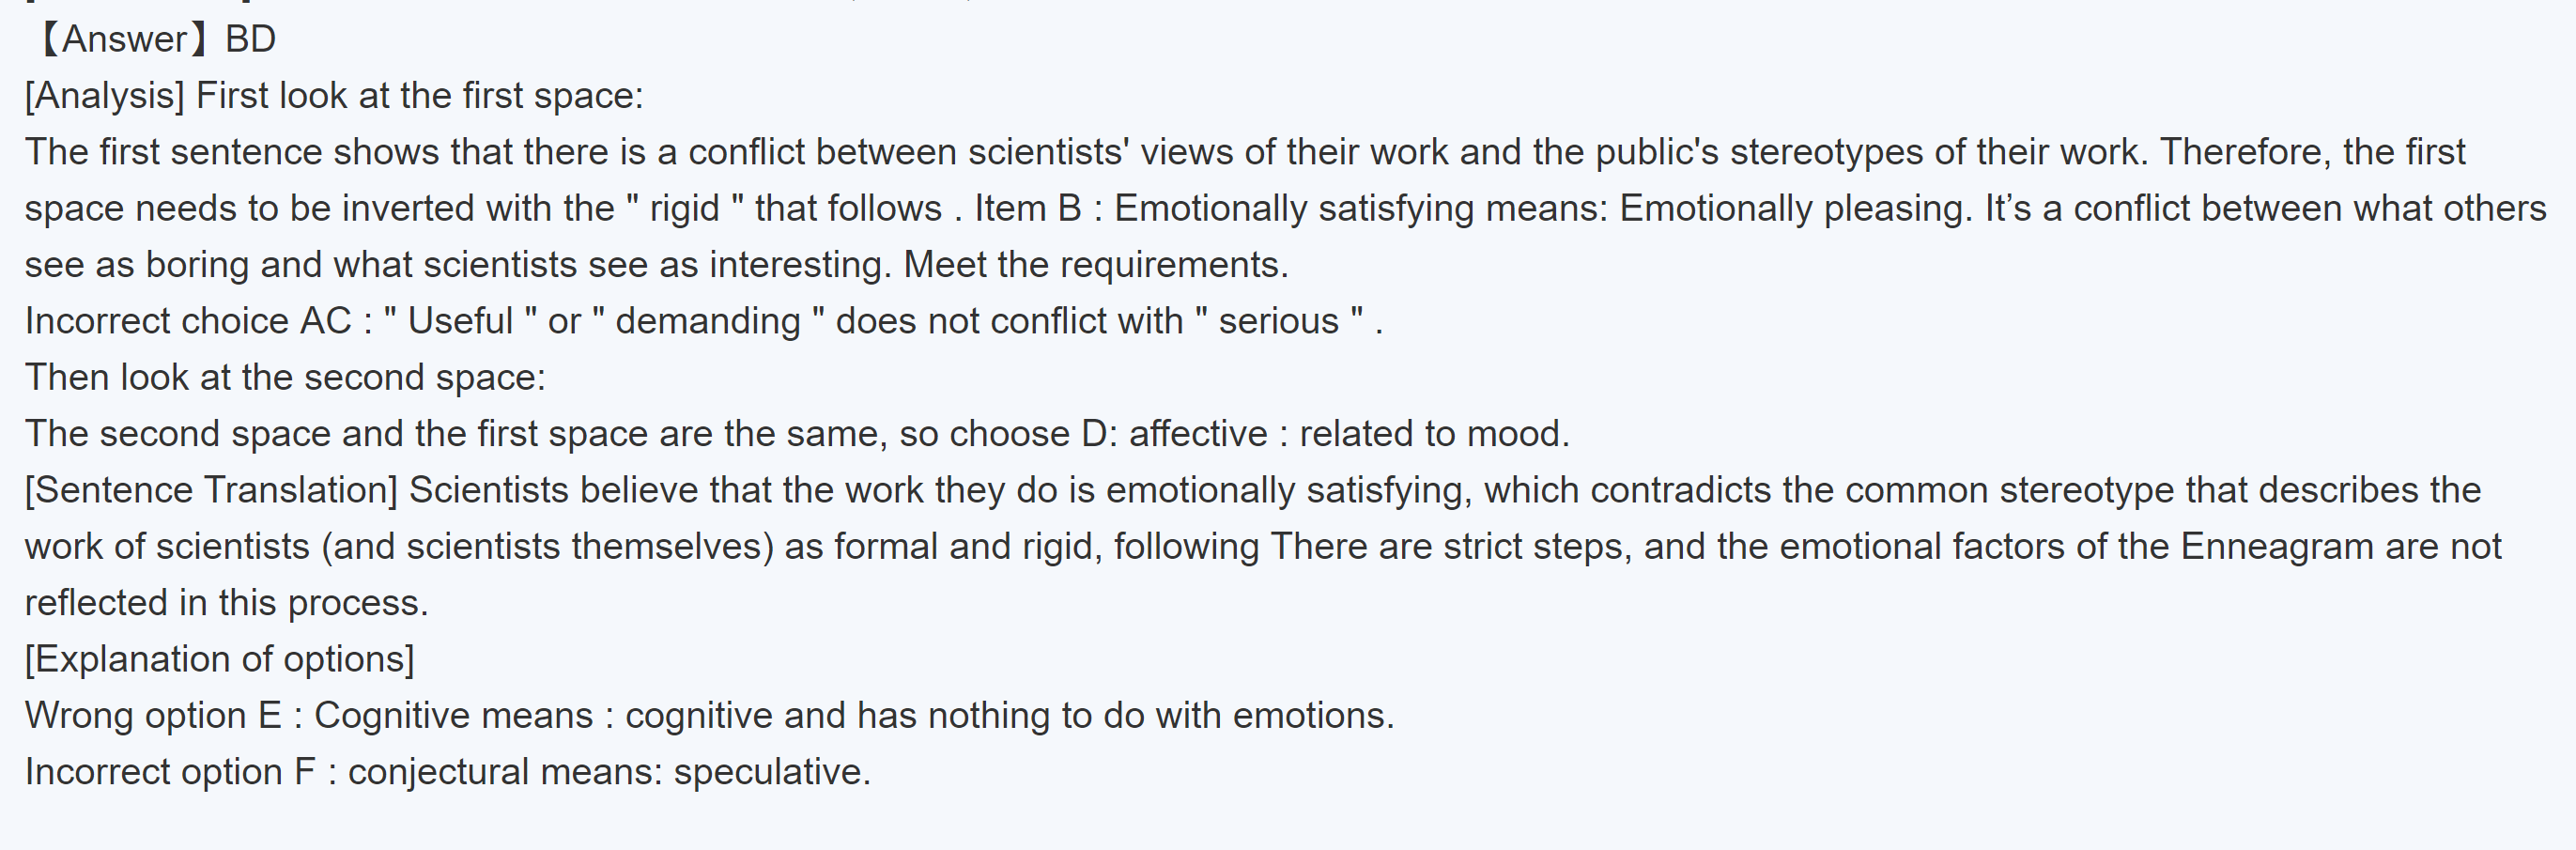This screenshot has height=850, width=2576.
Task: Click the "Meet the requirements." sentence
Action: pos(1096,265)
